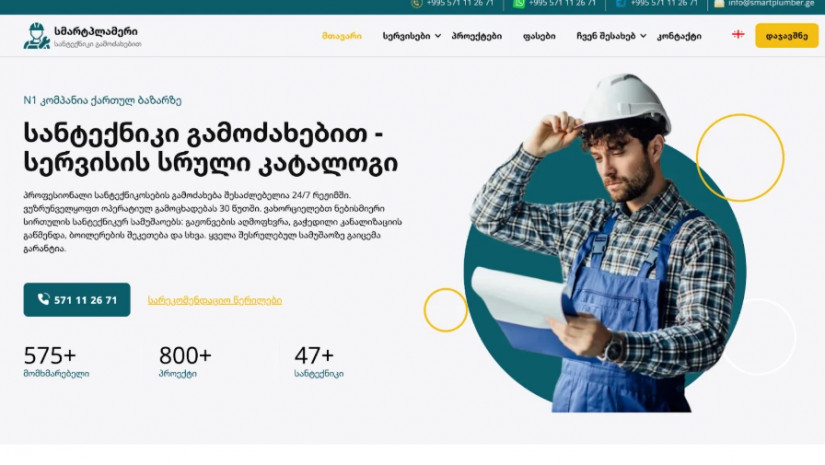Click the სმარტპლამერი plumber logo icon

(36, 36)
